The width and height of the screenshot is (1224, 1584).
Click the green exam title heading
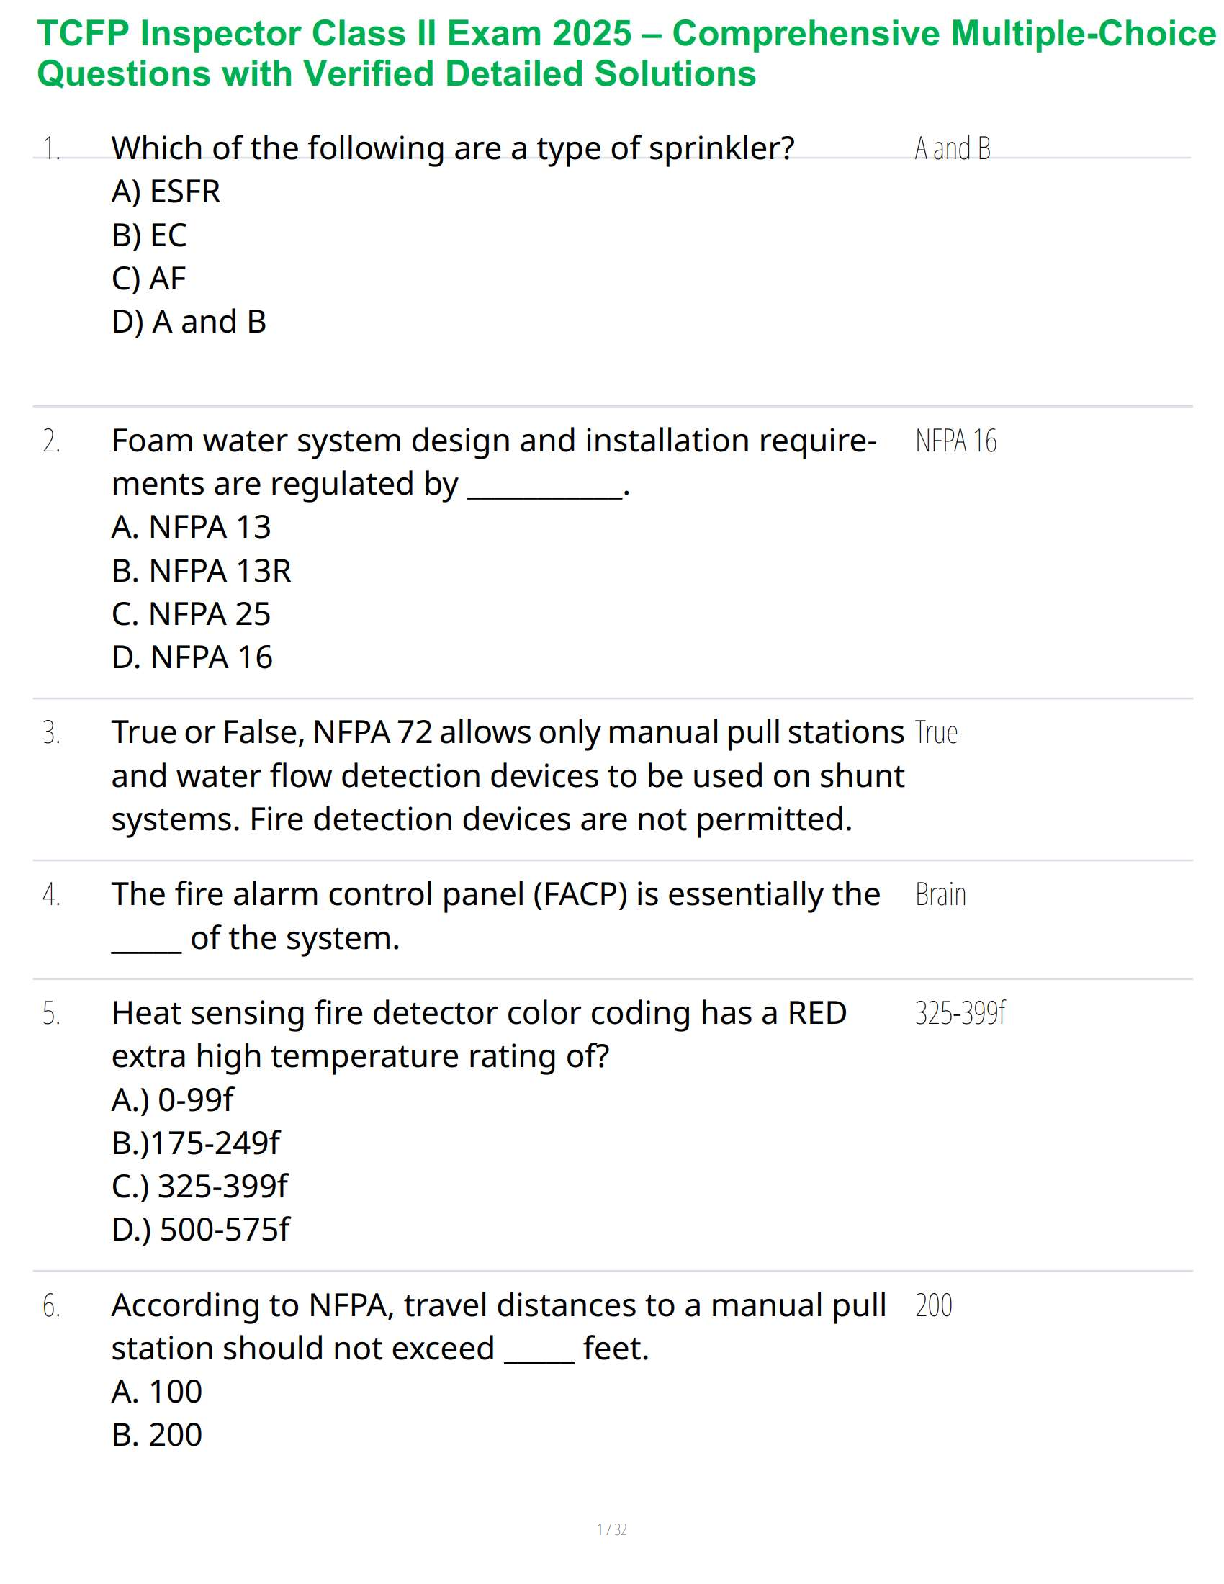[626, 53]
